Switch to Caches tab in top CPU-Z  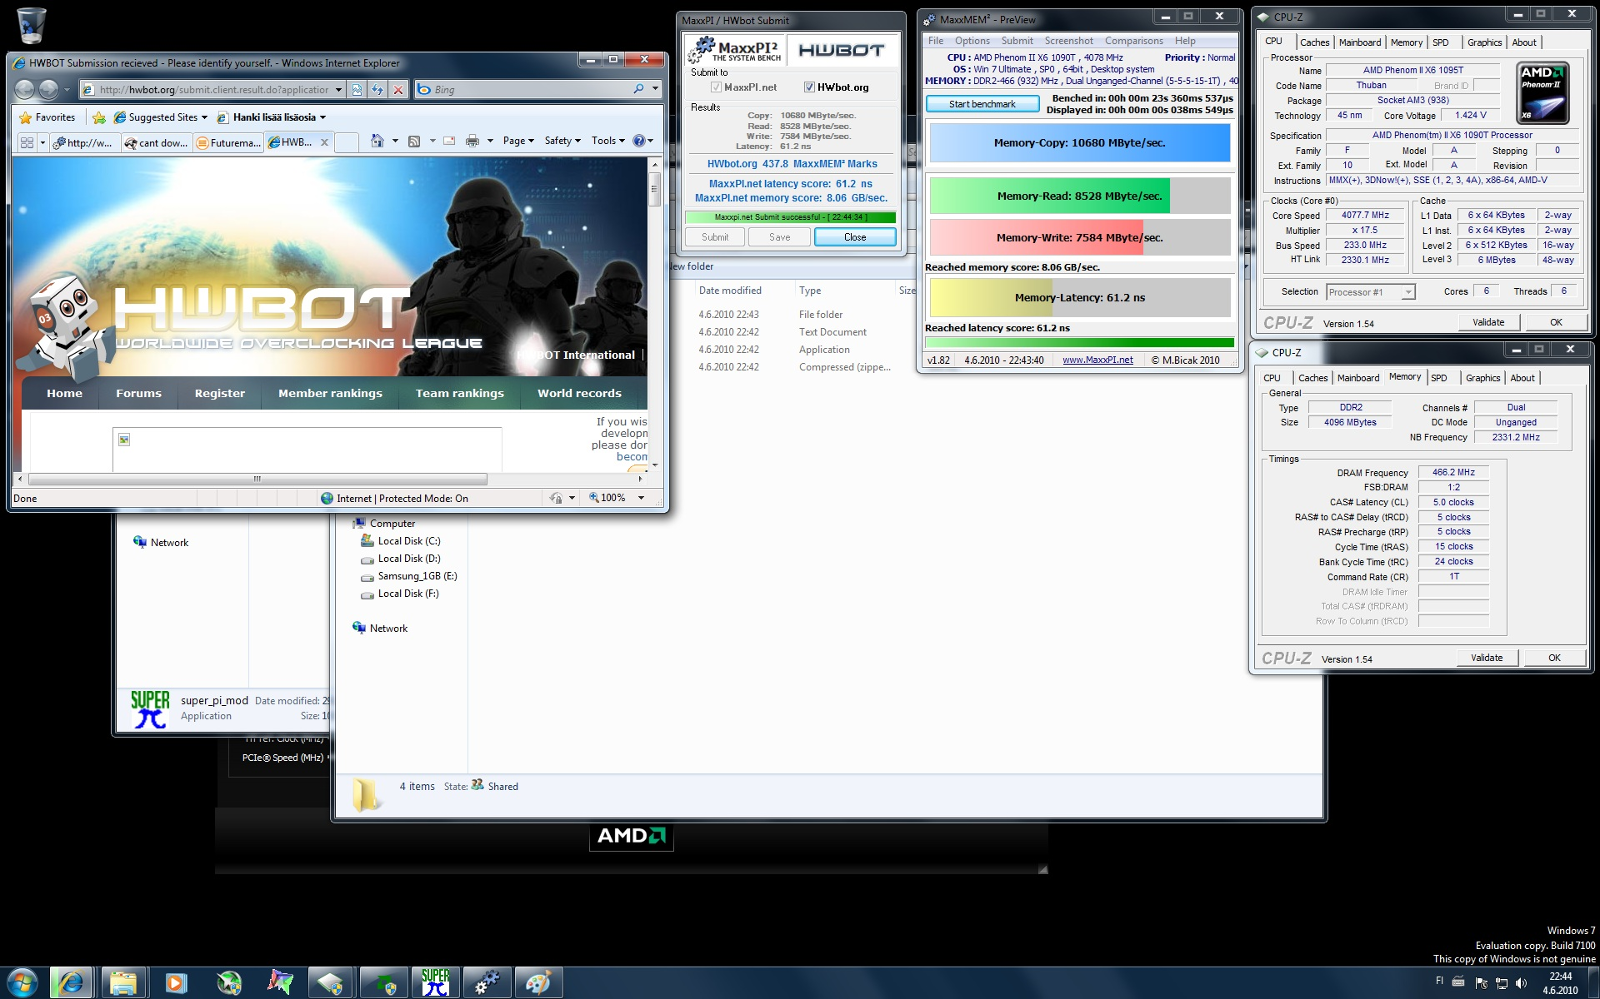pyautogui.click(x=1314, y=42)
